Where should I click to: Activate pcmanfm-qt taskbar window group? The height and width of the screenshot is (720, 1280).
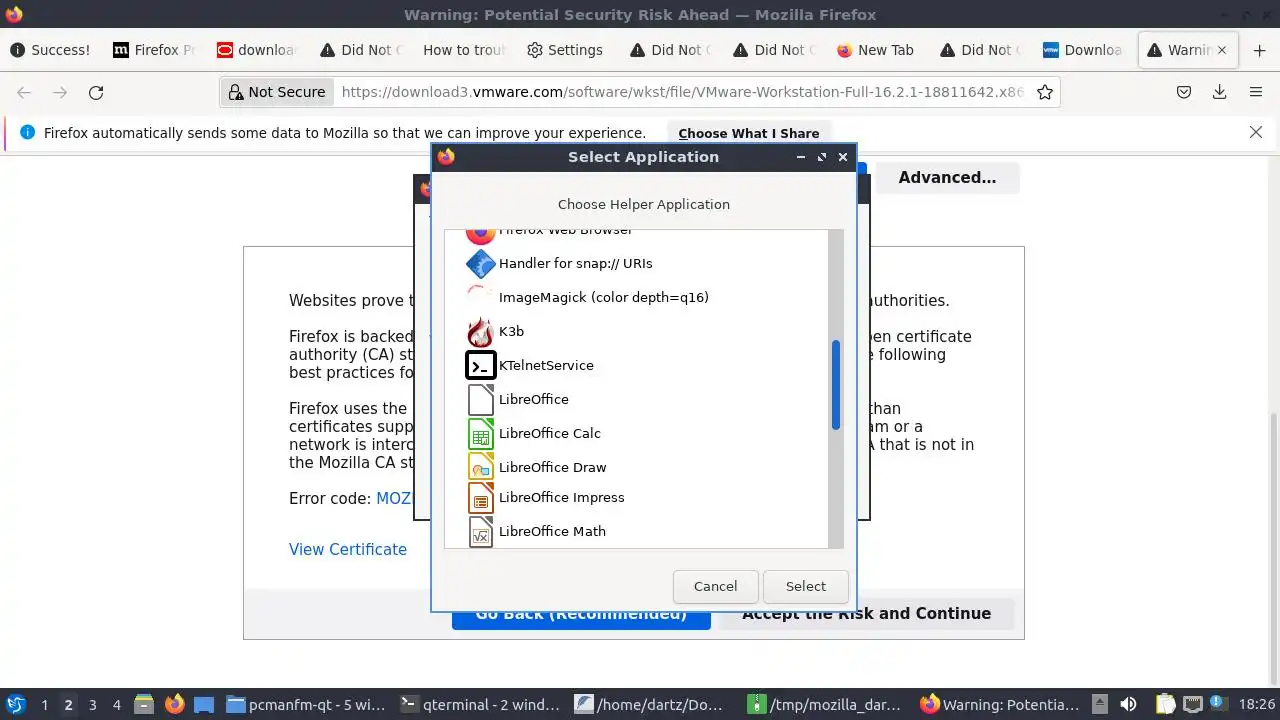[x=305, y=704]
